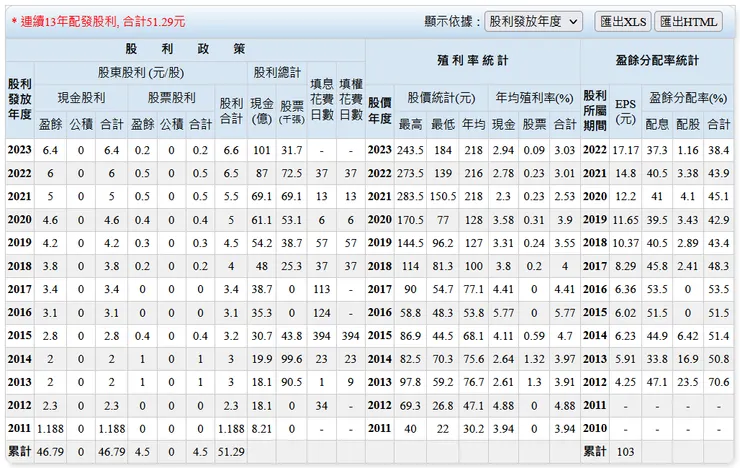This screenshot has height=468, width=740.
Task: Click the 2011 cash dividend 1.188 under 盈餘
Action: click(x=50, y=429)
